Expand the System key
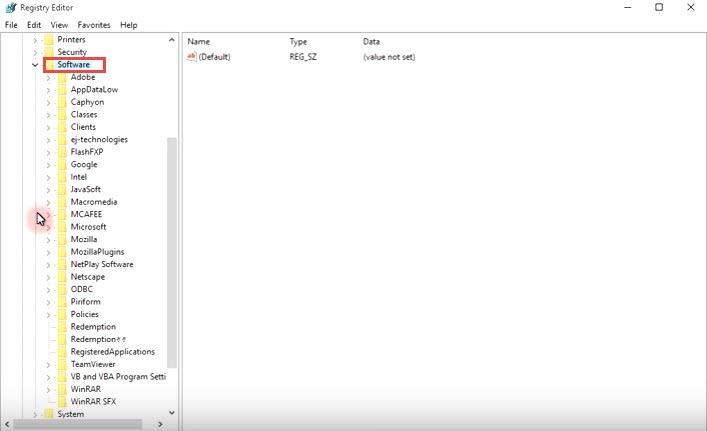The width and height of the screenshot is (707, 431). click(35, 414)
